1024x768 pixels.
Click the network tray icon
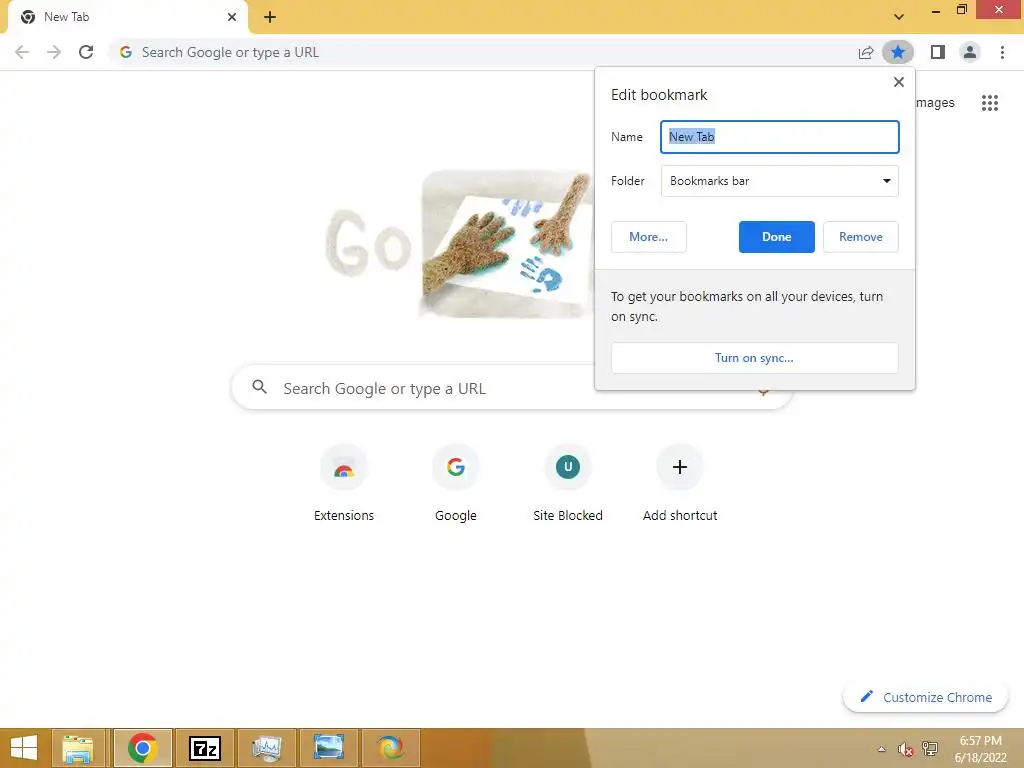click(x=930, y=749)
